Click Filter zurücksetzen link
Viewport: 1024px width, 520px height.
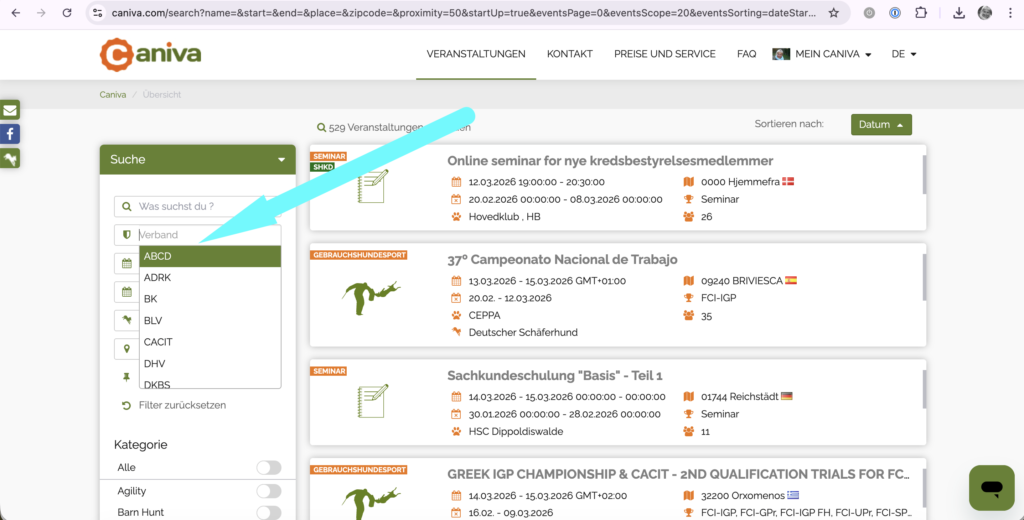(181, 405)
